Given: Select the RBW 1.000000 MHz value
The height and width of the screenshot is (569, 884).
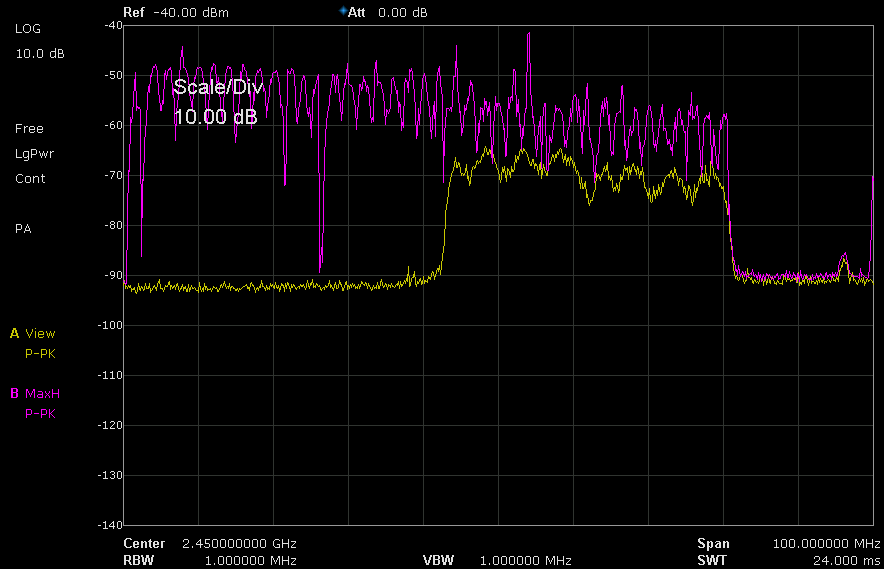Looking at the screenshot, I should 250,561.
